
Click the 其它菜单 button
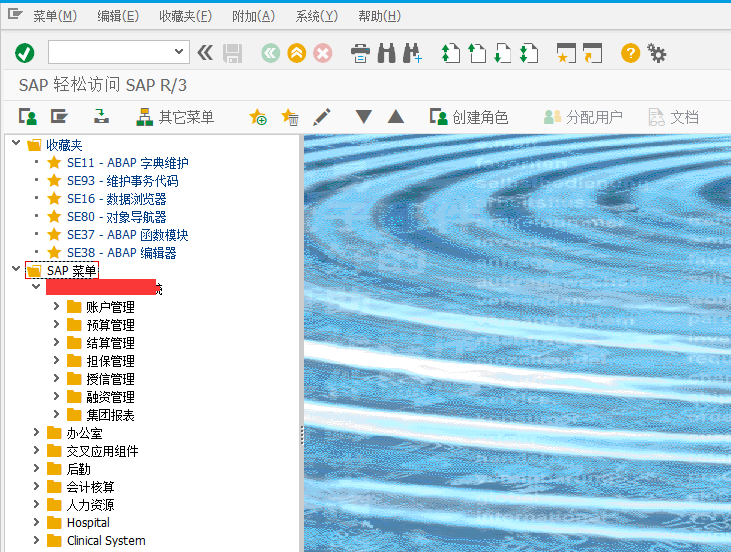point(175,117)
